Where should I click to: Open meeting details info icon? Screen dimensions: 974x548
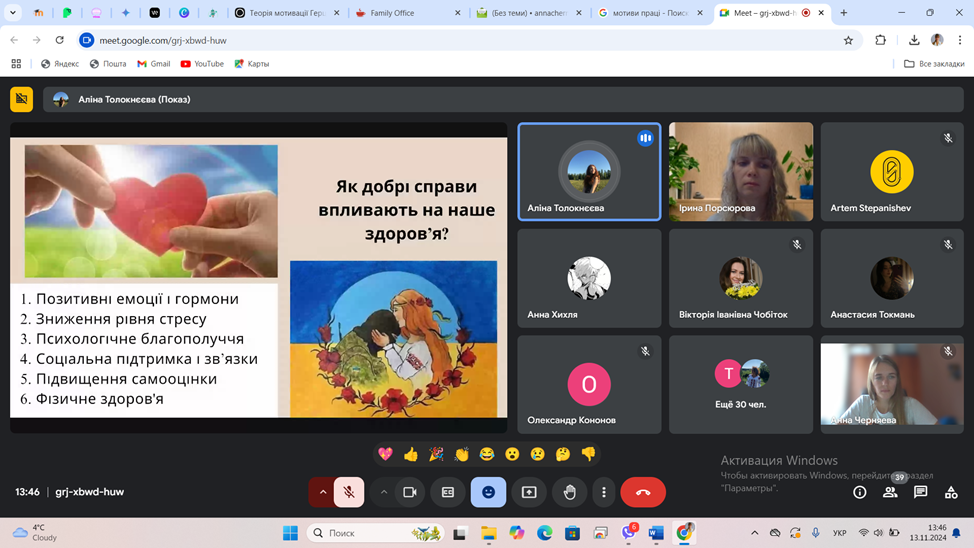point(859,492)
